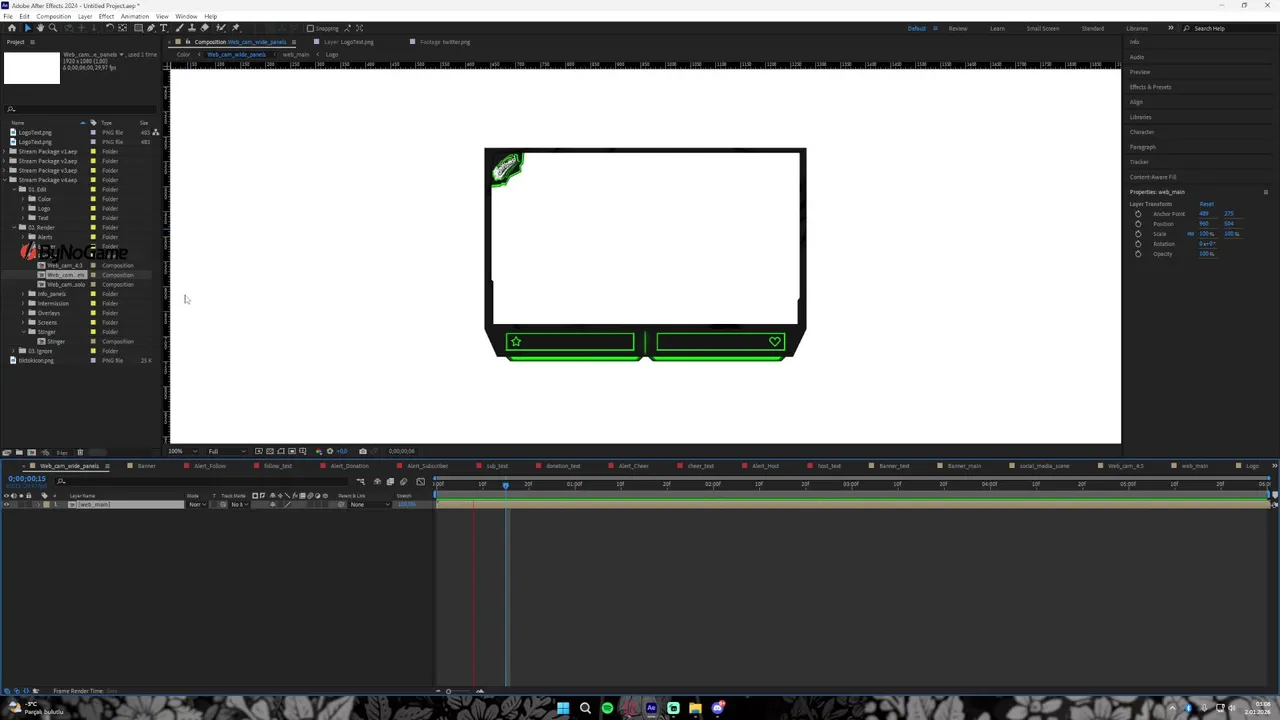Switch to the Learn workspace

click(997, 28)
